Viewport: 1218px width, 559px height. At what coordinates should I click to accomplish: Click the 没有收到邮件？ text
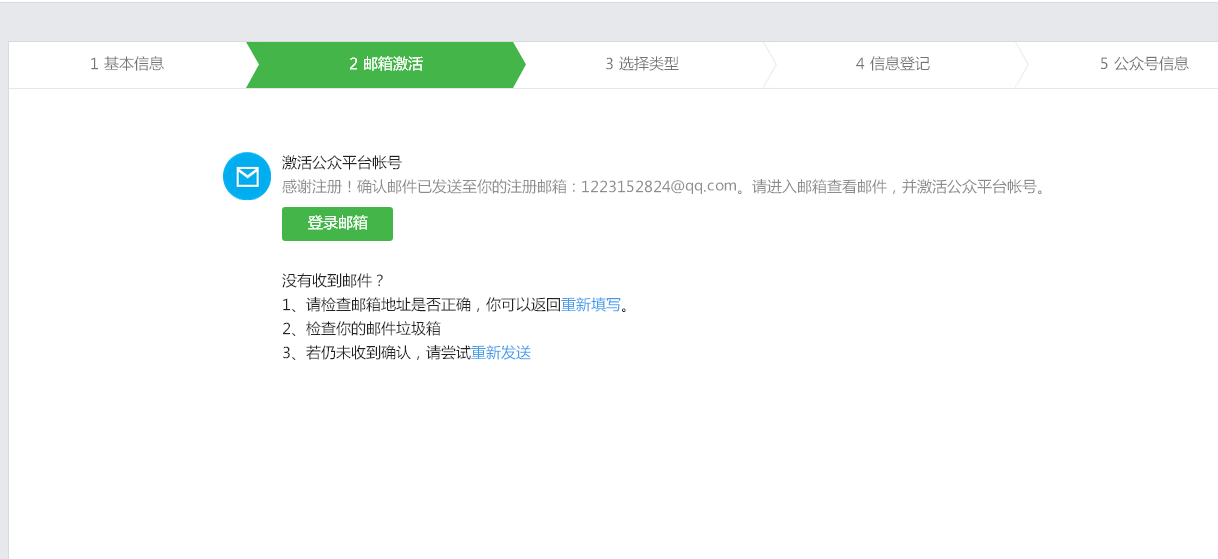point(334,281)
